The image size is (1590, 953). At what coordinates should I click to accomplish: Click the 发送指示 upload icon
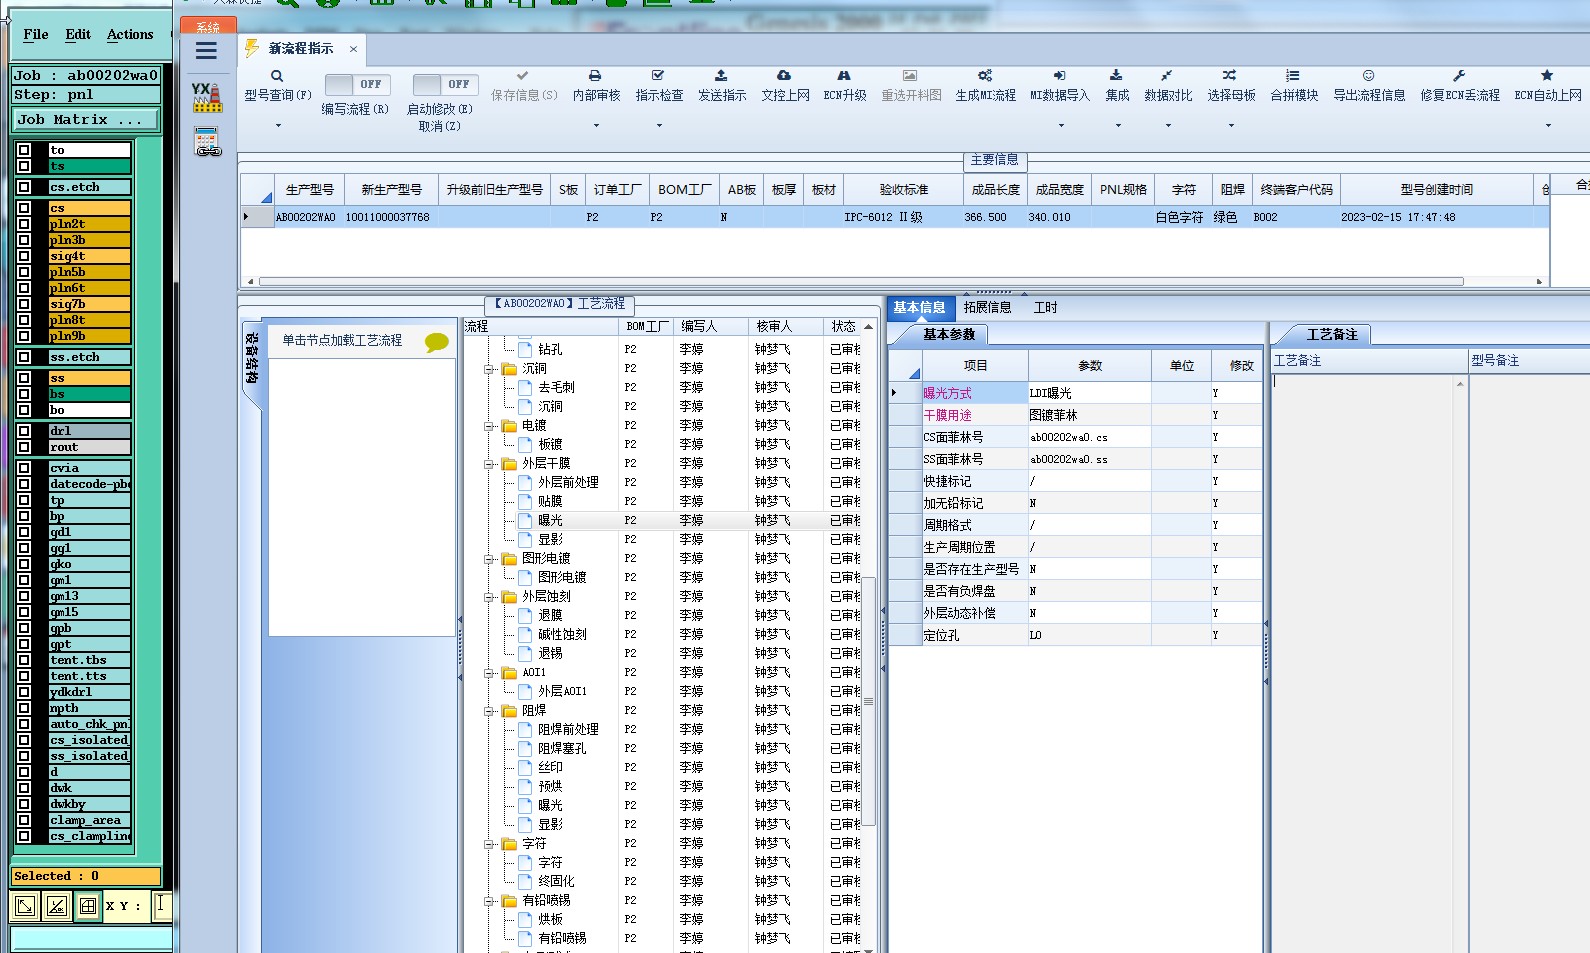[x=721, y=75]
